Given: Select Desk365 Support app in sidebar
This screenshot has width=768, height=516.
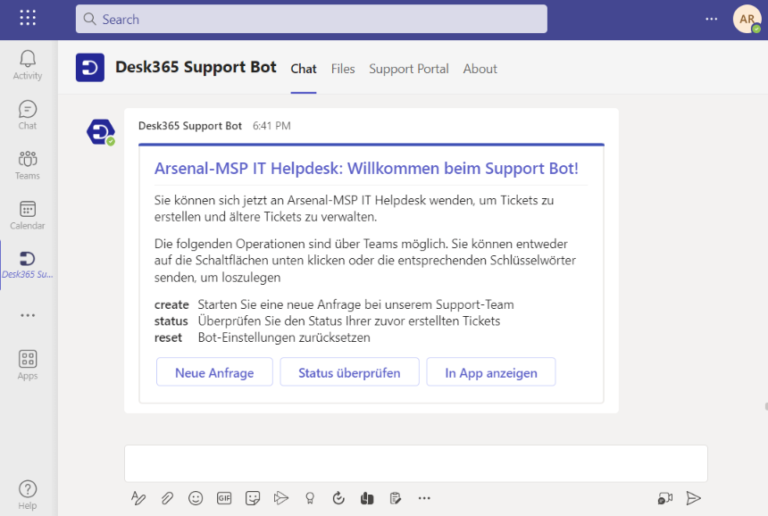Looking at the screenshot, I should (27, 265).
